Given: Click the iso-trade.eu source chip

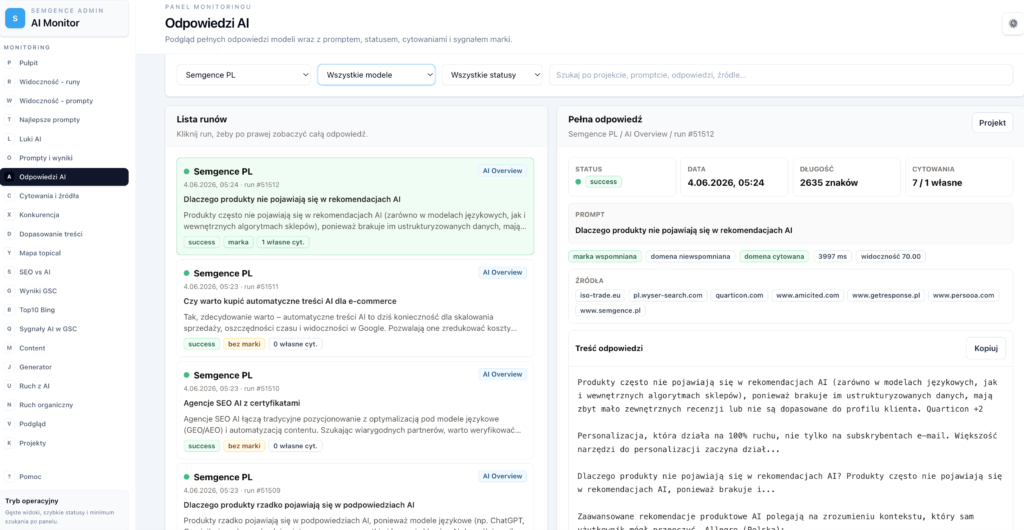Looking at the screenshot, I should [599, 295].
